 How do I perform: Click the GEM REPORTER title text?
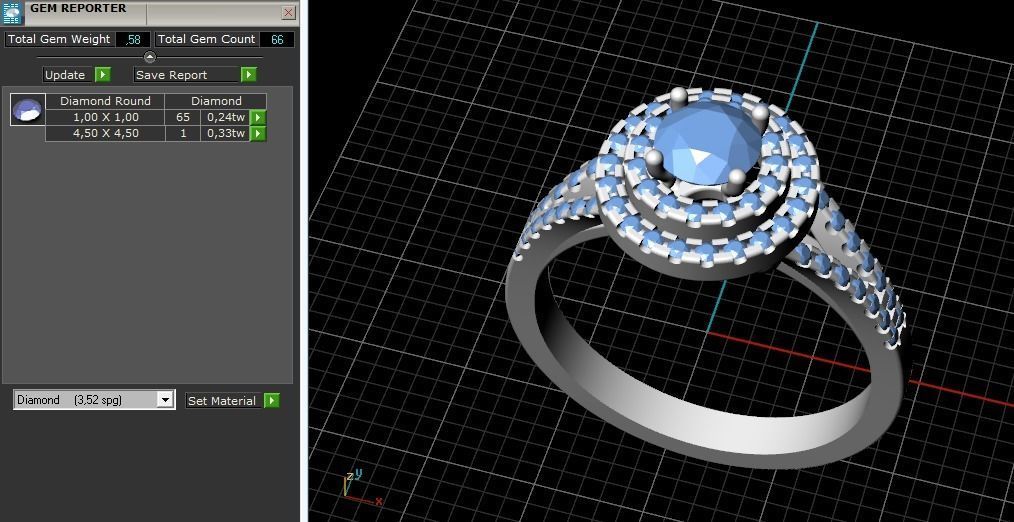point(78,8)
